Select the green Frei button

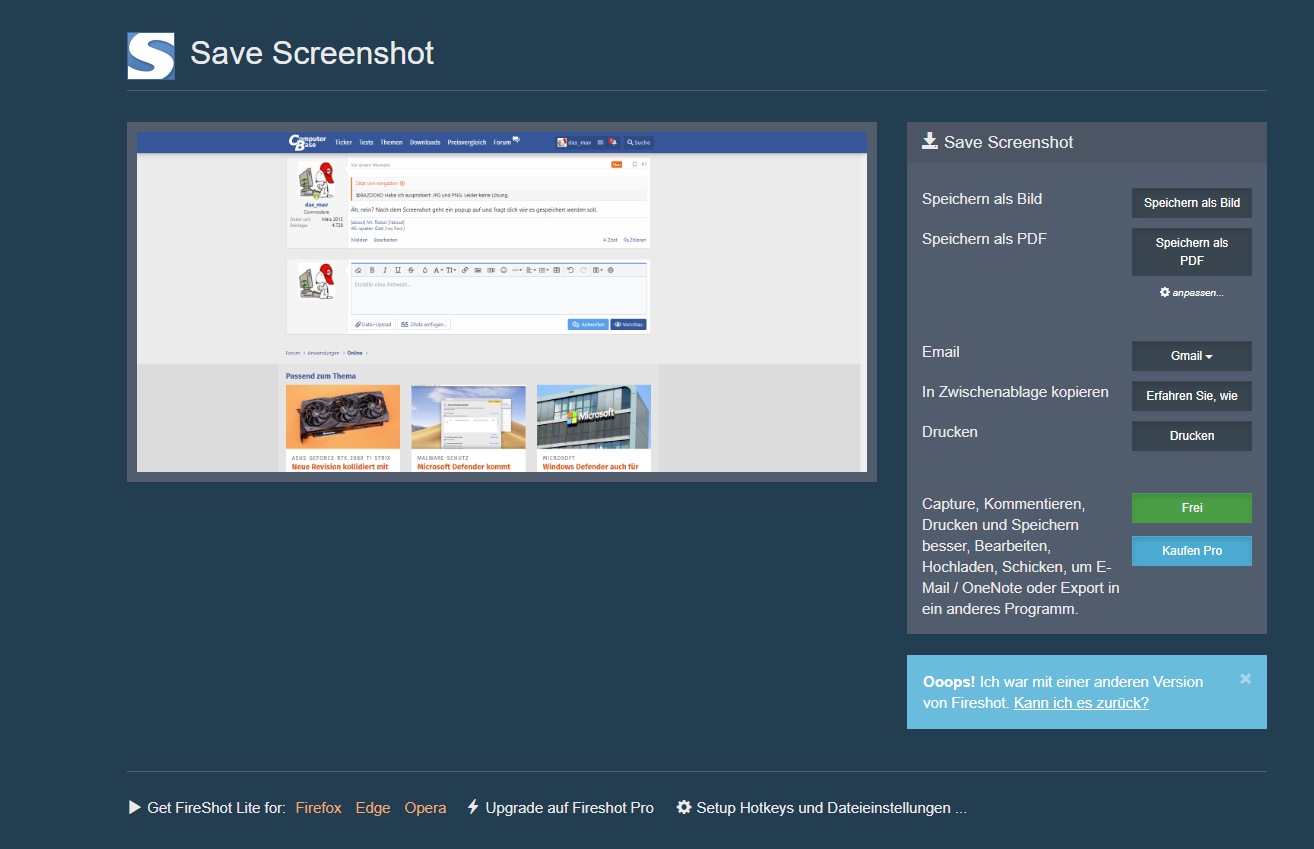[x=1191, y=508]
